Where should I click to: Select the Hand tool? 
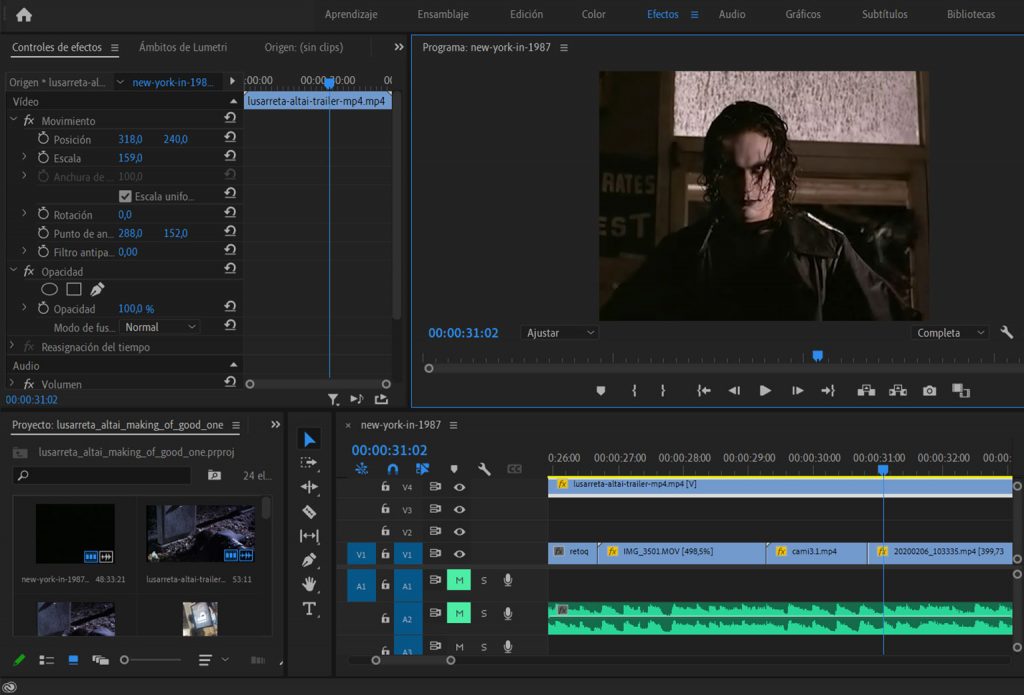coord(309,584)
